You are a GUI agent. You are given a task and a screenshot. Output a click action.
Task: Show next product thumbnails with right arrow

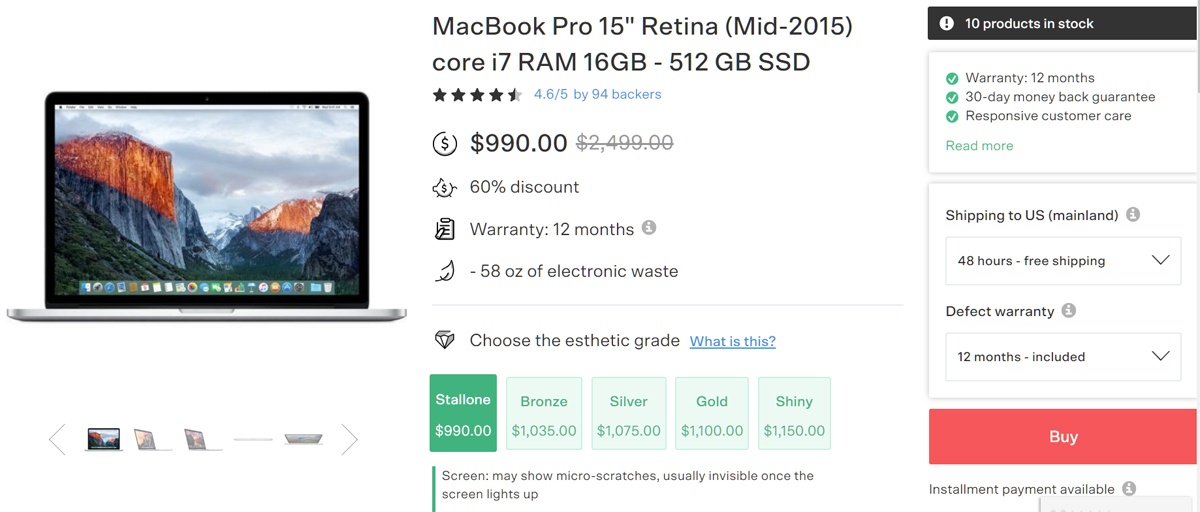point(349,439)
